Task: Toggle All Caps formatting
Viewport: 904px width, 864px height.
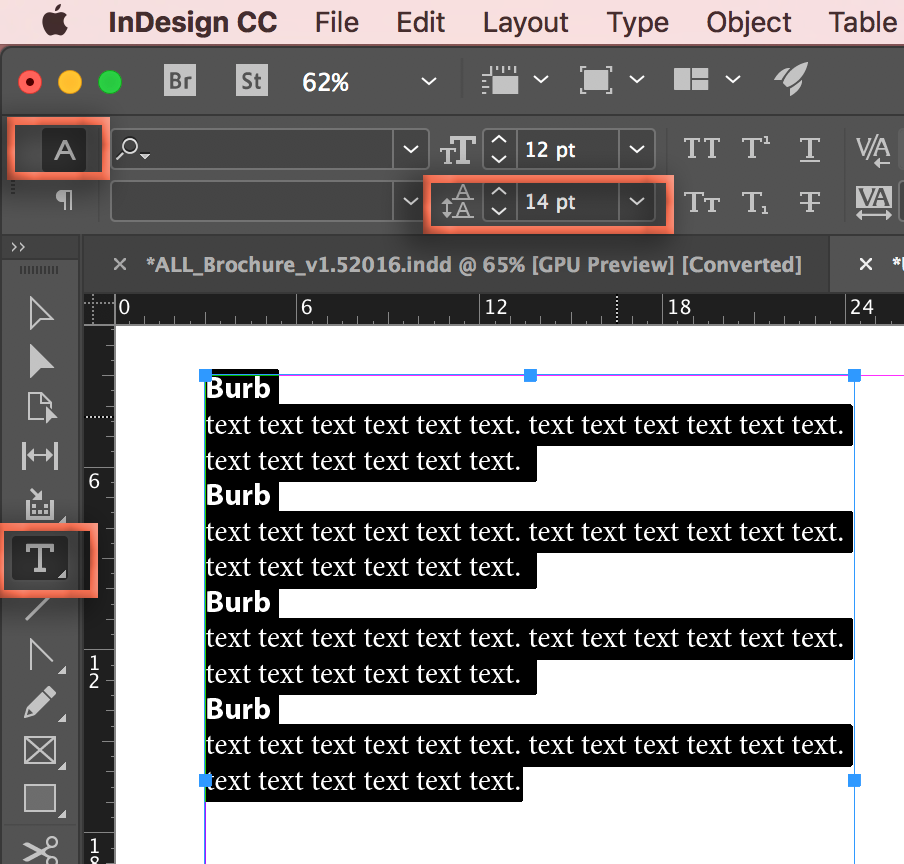Action: (x=702, y=147)
